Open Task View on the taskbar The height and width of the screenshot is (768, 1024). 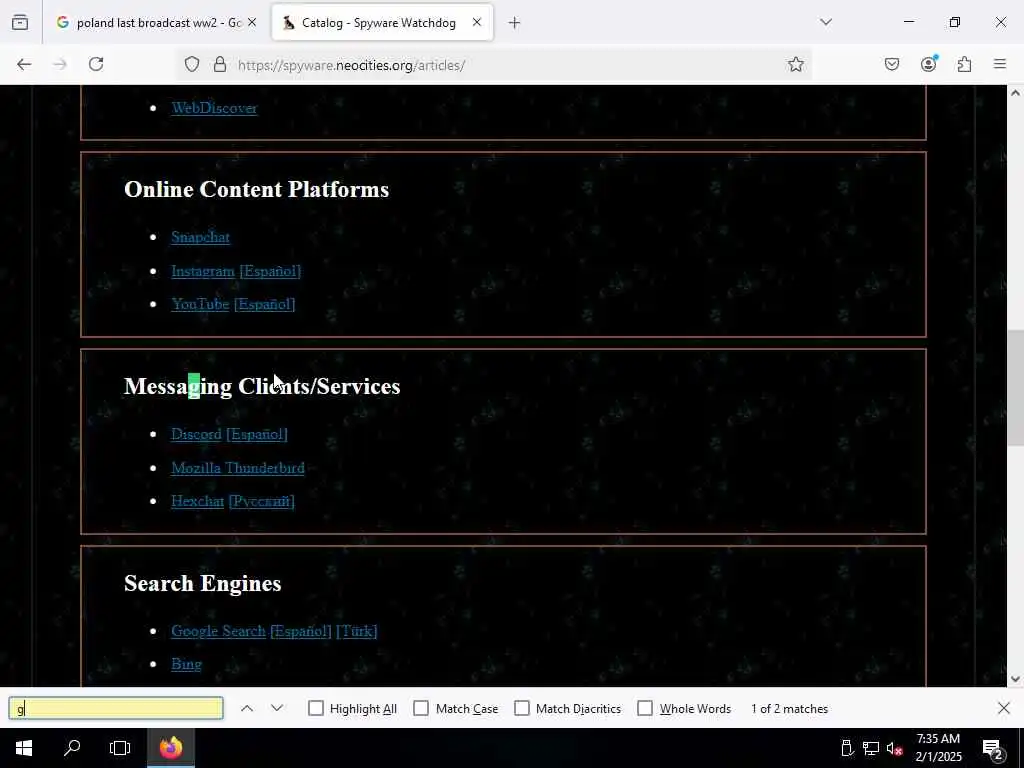click(x=120, y=748)
